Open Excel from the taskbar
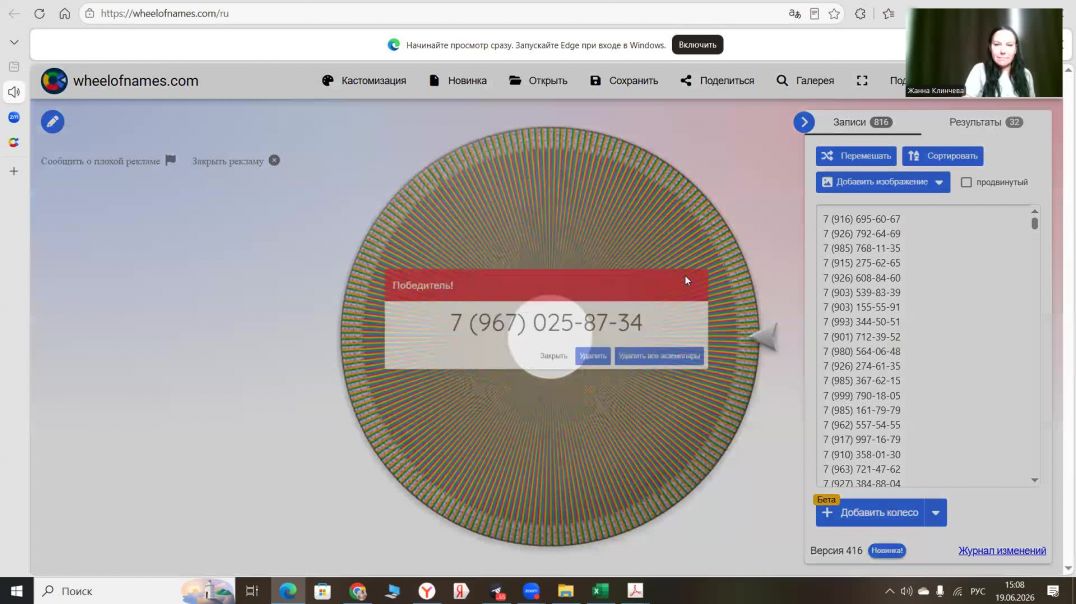The height and width of the screenshot is (604, 1076). (x=600, y=591)
